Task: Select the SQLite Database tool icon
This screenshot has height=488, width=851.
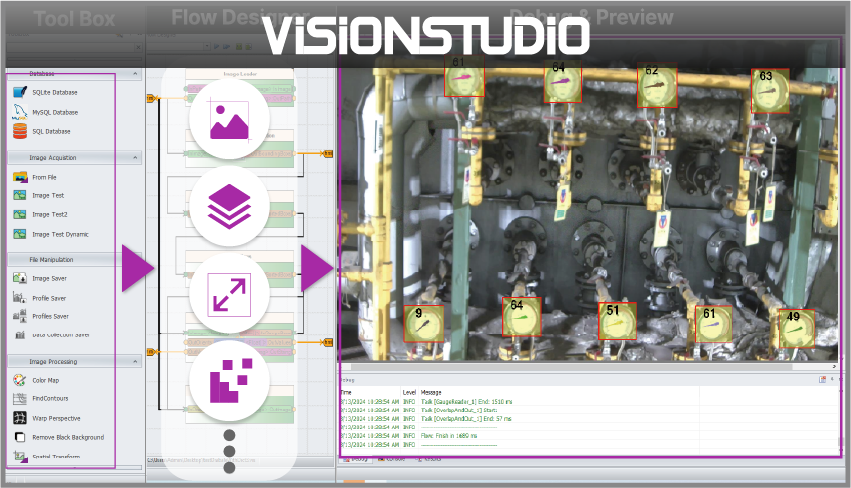Action: (x=20, y=92)
